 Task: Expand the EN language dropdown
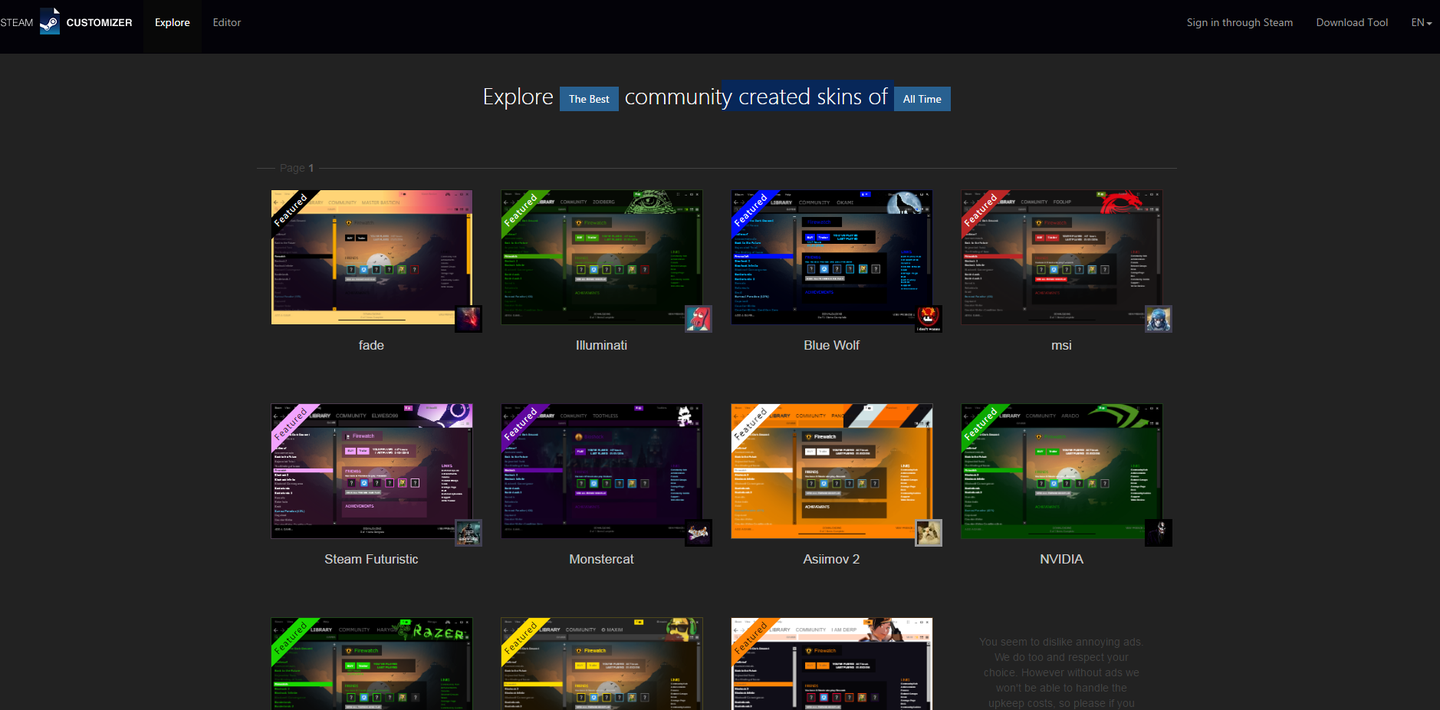(1420, 22)
